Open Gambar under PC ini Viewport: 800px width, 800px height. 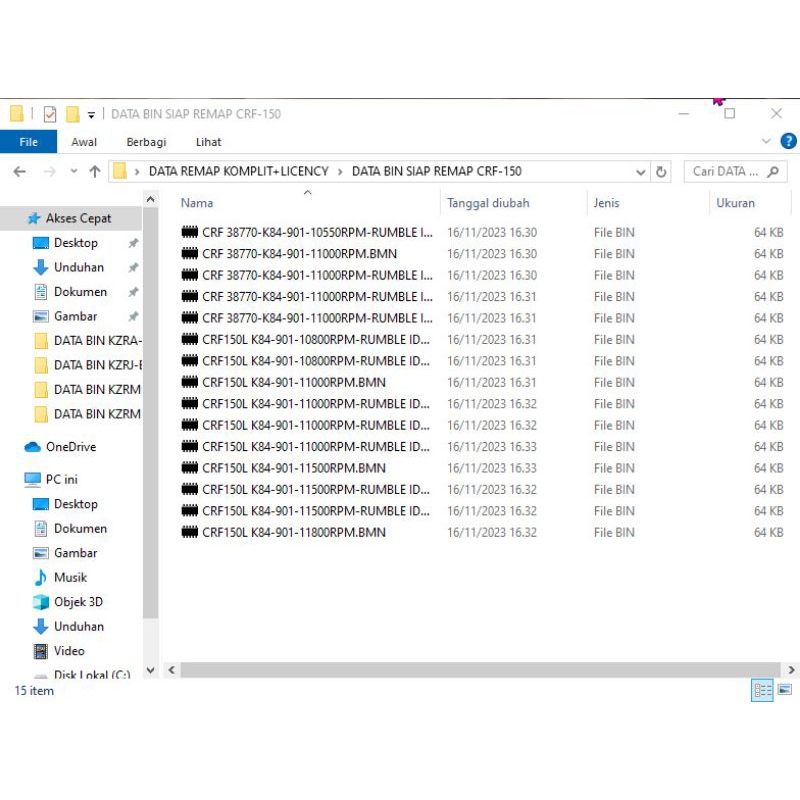click(x=76, y=553)
